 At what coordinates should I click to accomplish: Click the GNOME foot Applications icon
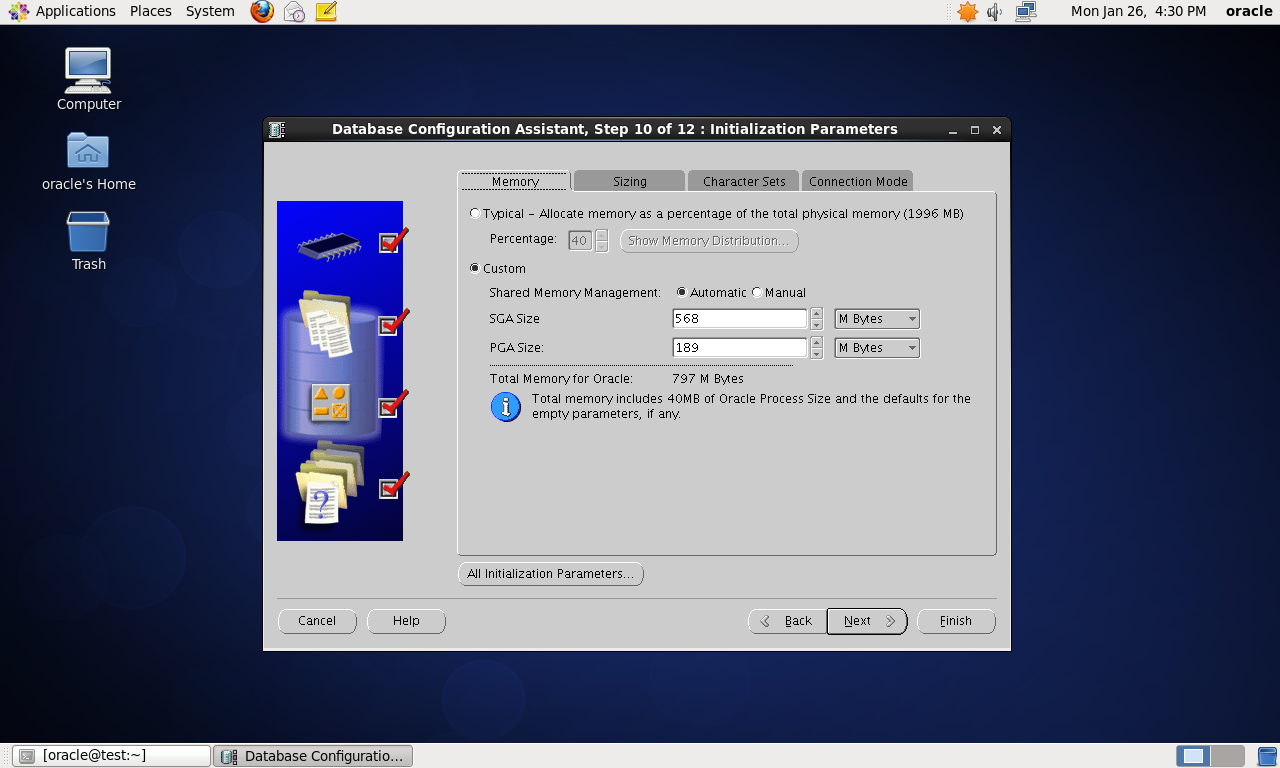(19, 12)
